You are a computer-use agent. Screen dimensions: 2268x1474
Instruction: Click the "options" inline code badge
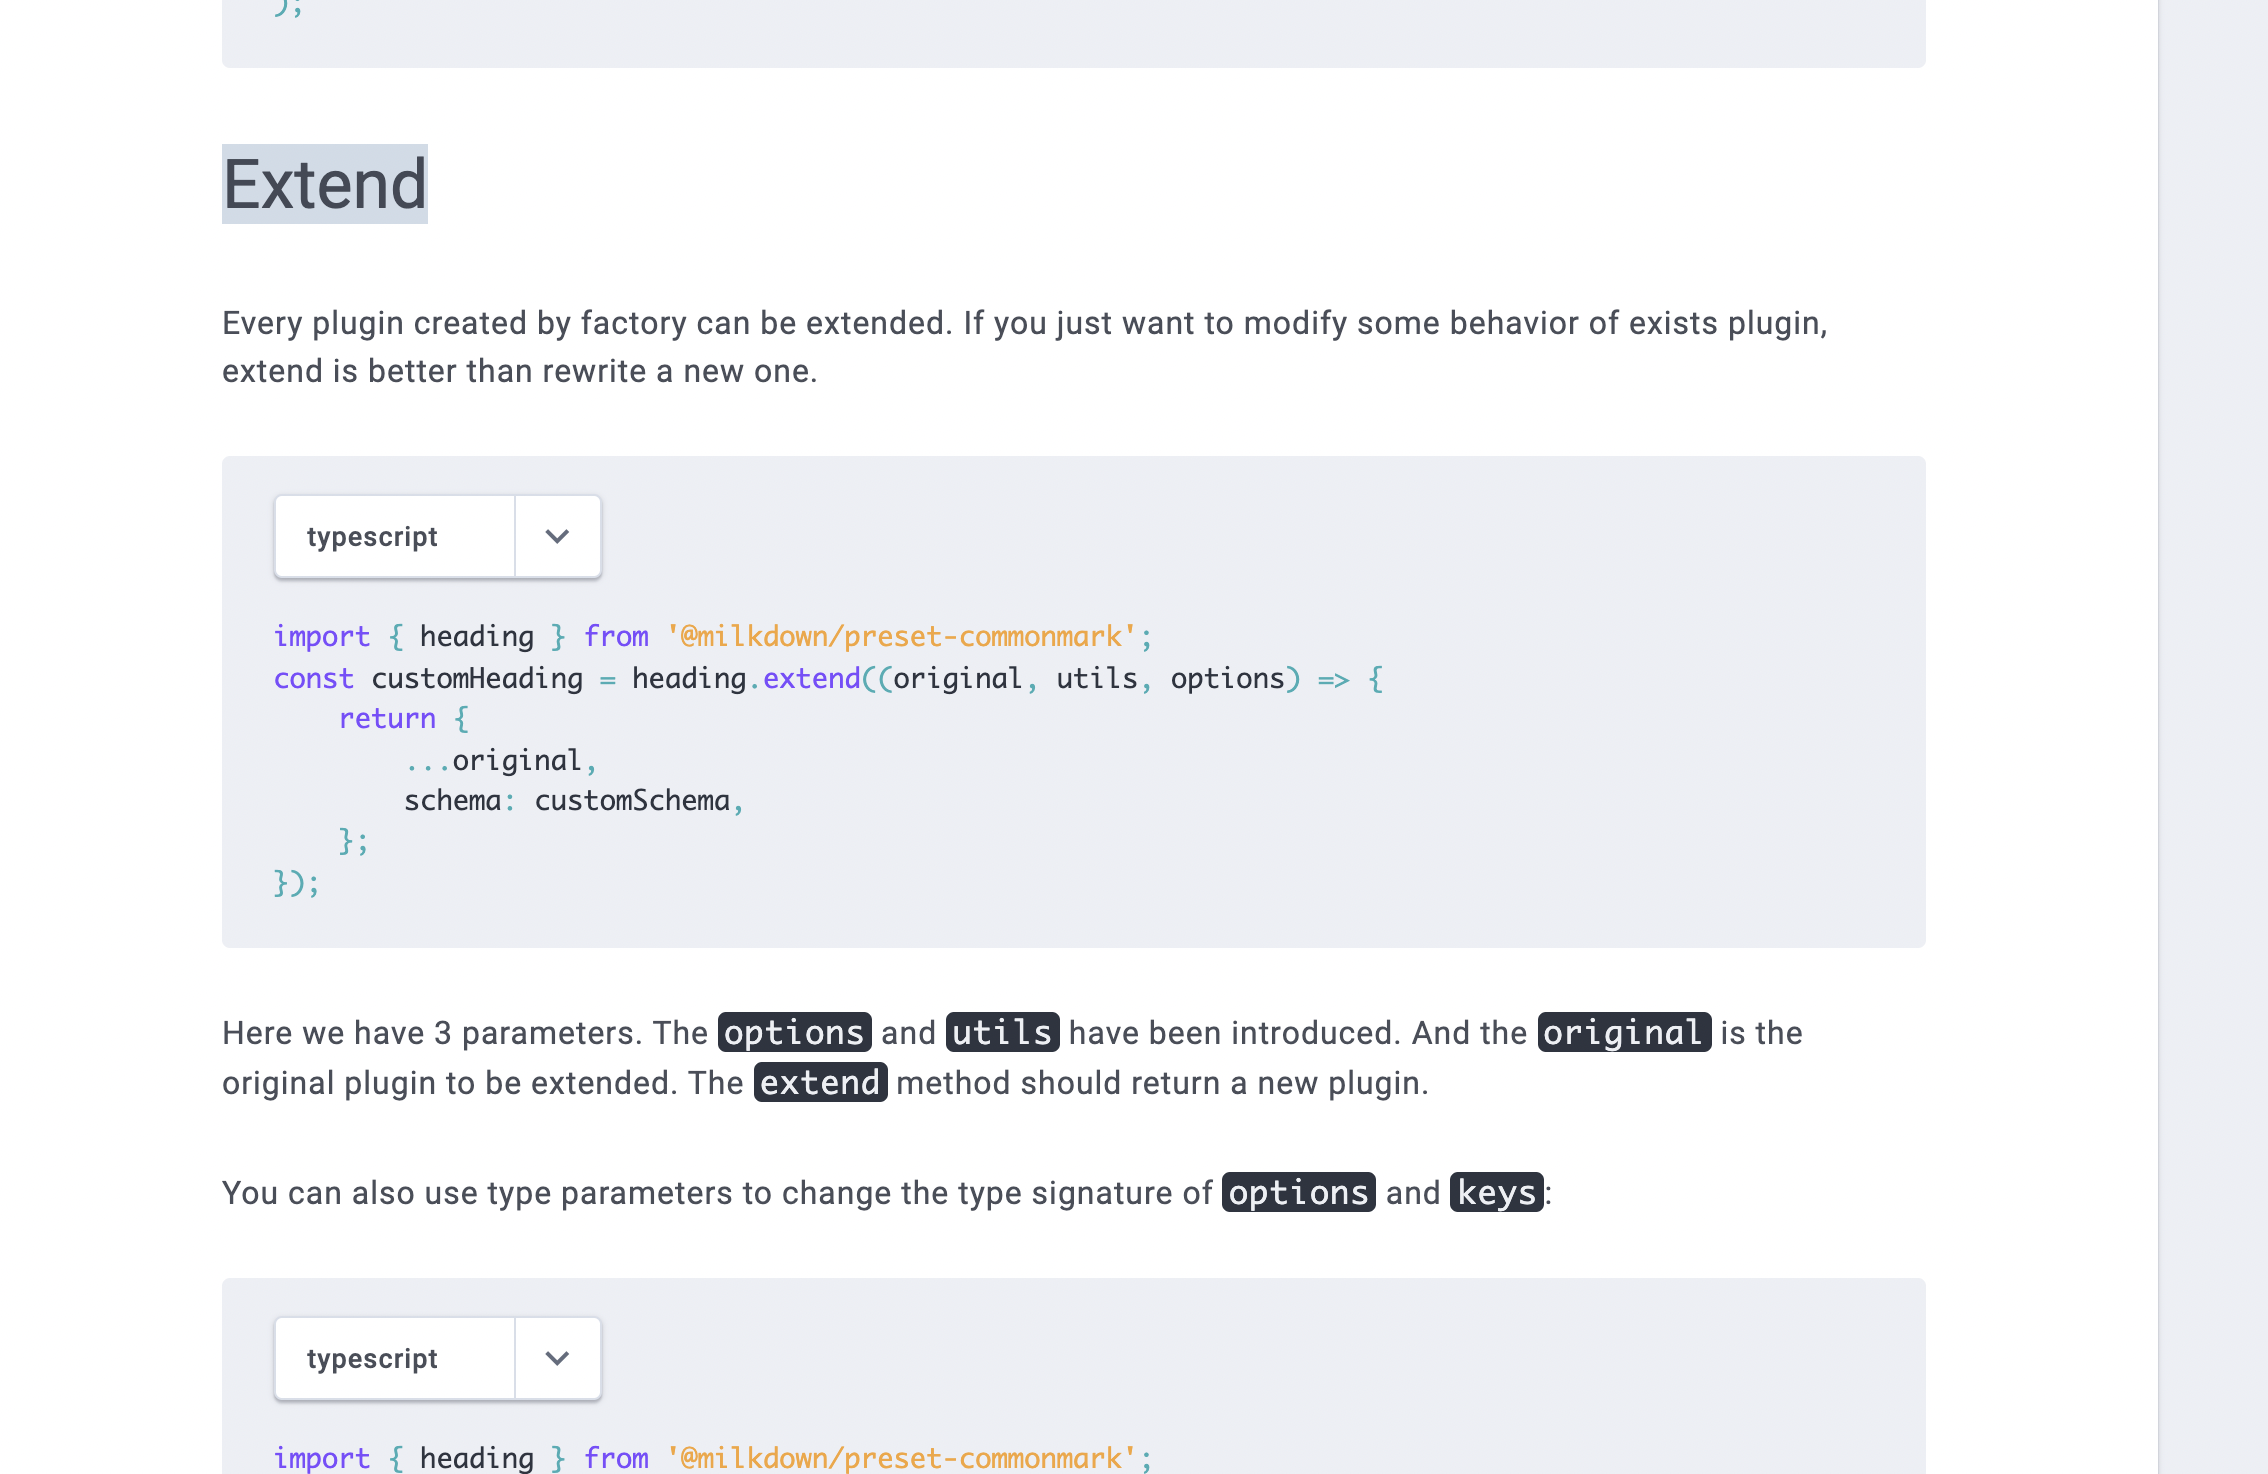(794, 1032)
